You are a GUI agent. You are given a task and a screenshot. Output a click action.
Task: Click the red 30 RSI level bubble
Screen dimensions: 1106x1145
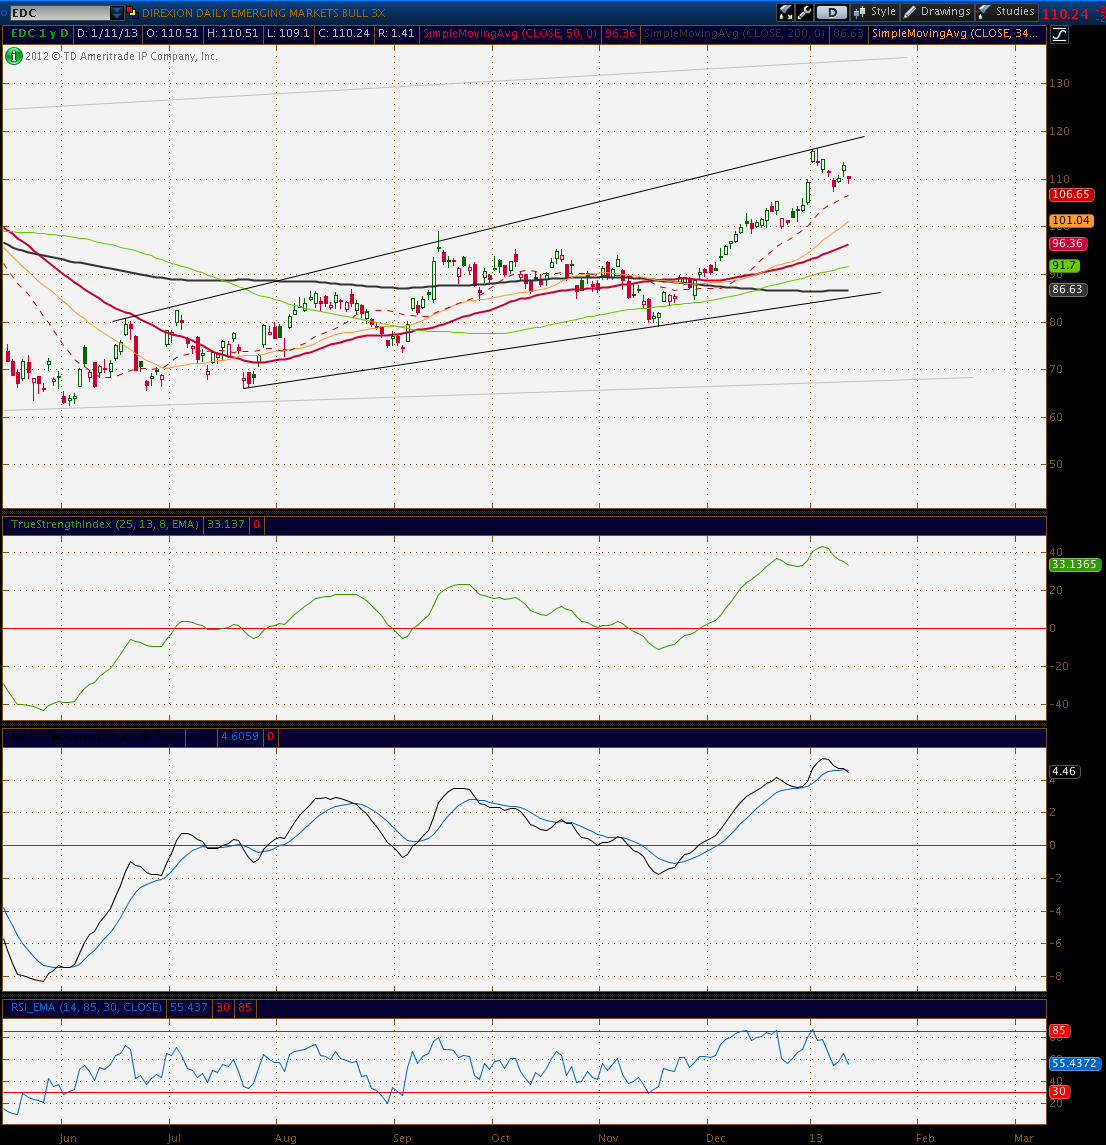[1059, 1092]
